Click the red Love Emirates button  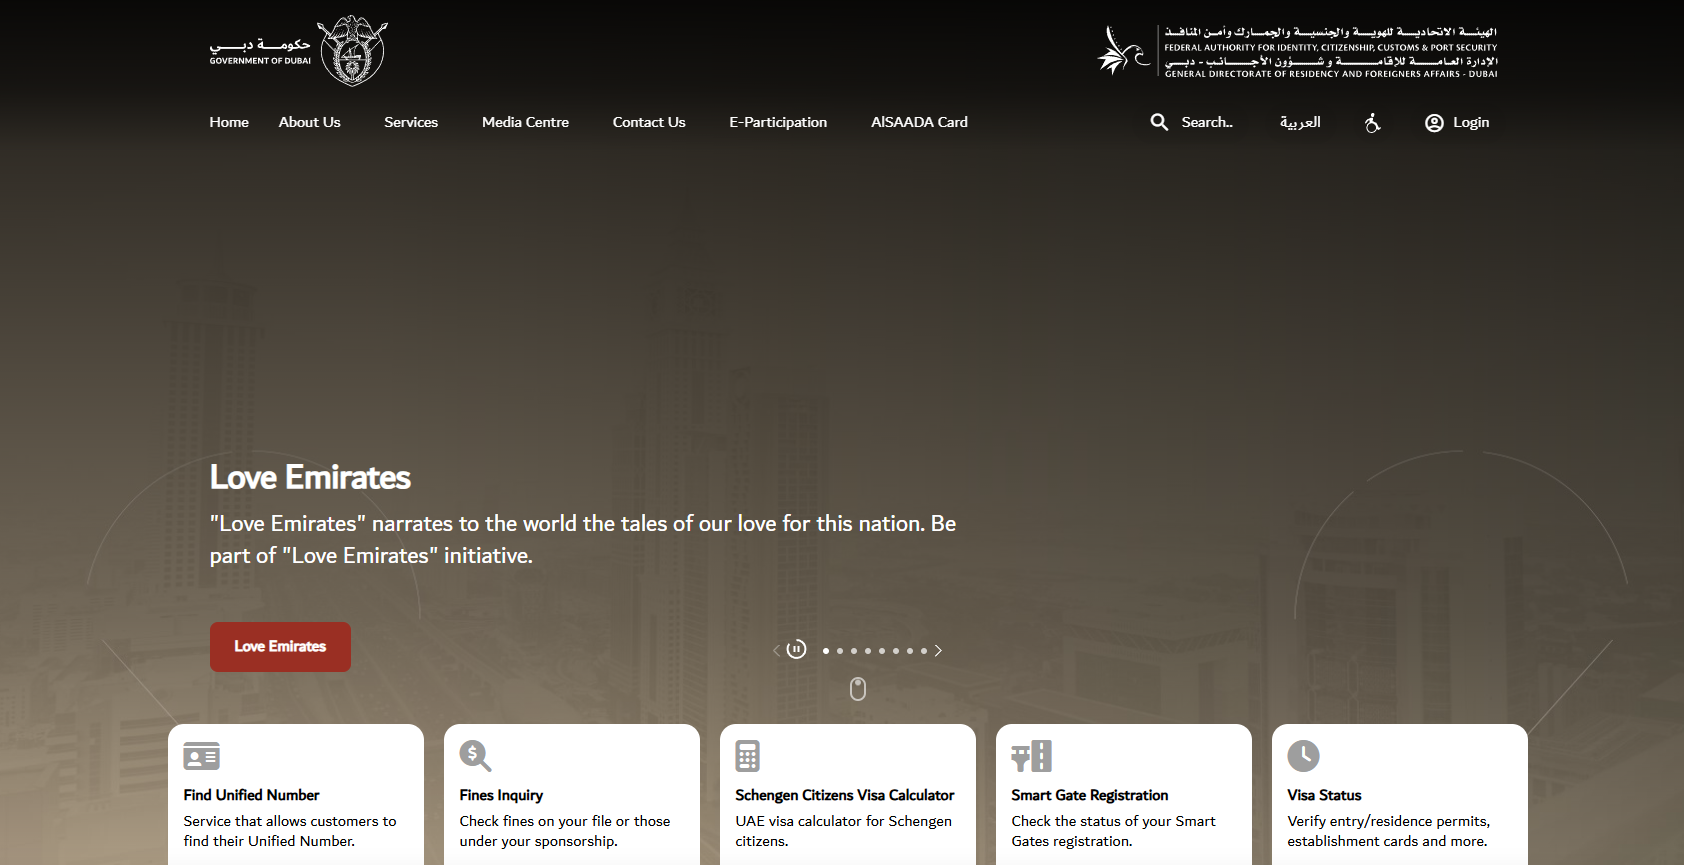(x=280, y=647)
